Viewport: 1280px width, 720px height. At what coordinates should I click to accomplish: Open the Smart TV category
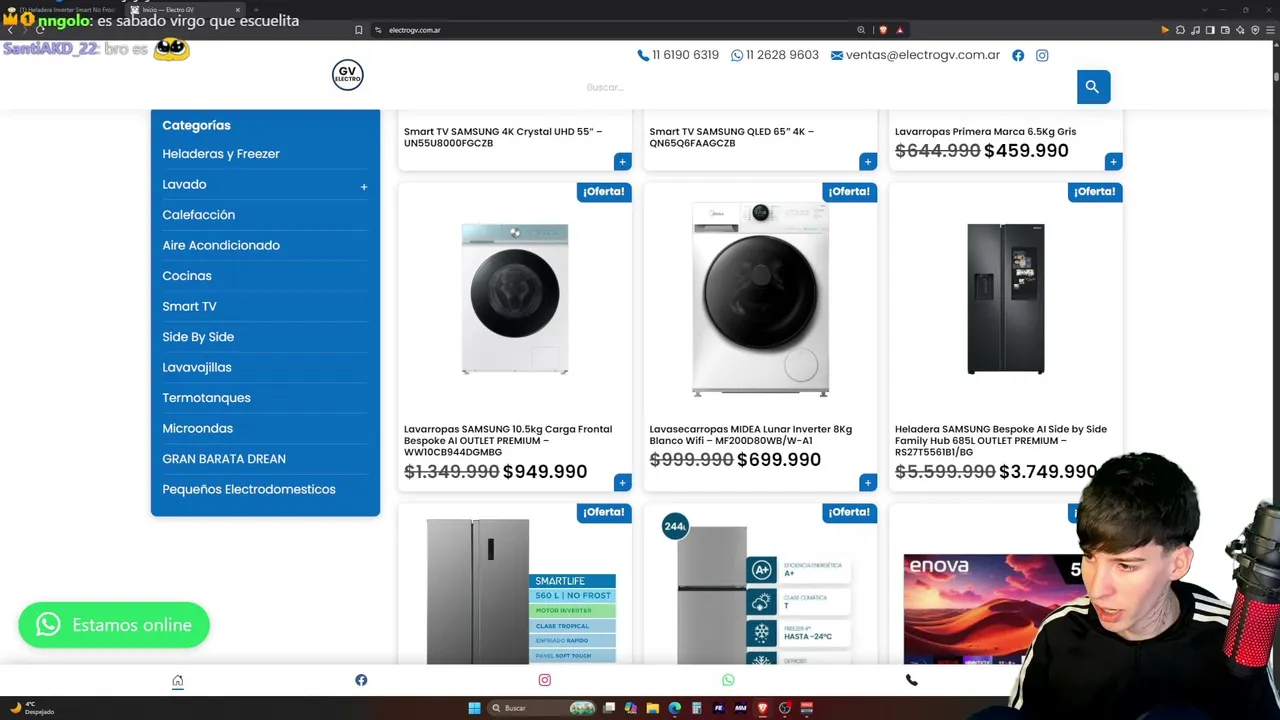(x=189, y=306)
